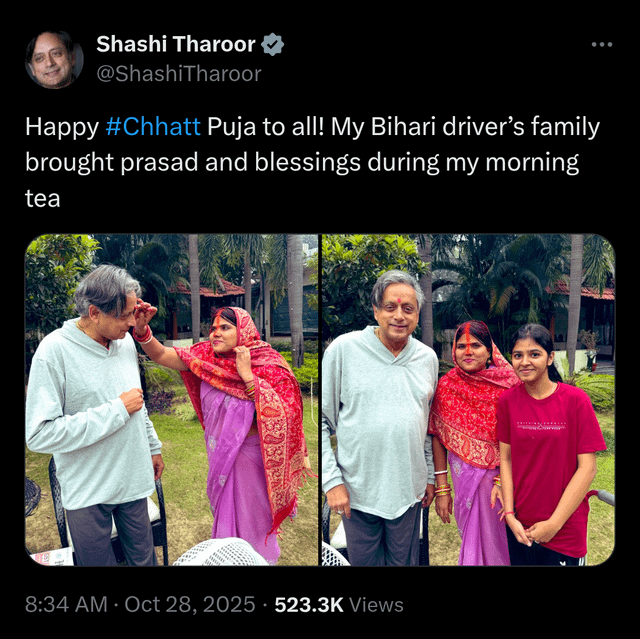Click the 8:34 AM timestamp

point(67,604)
